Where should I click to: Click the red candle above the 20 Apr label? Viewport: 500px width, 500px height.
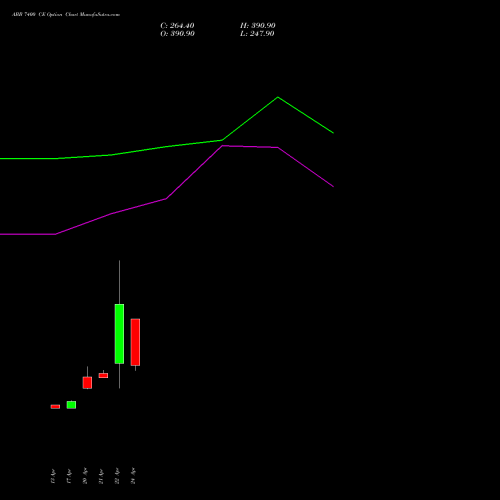click(x=87, y=383)
